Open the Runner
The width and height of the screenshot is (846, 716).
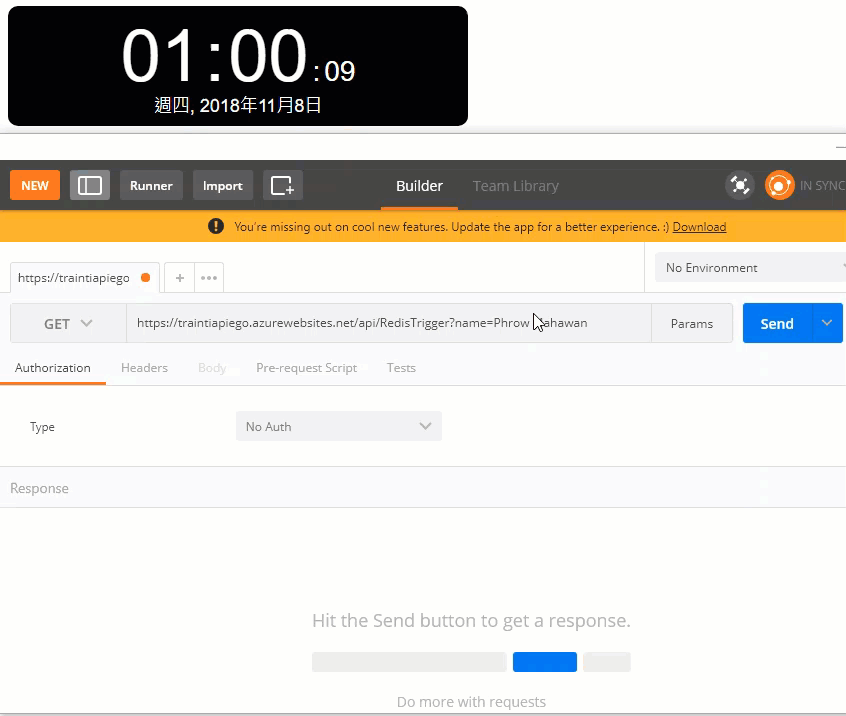[x=151, y=186]
